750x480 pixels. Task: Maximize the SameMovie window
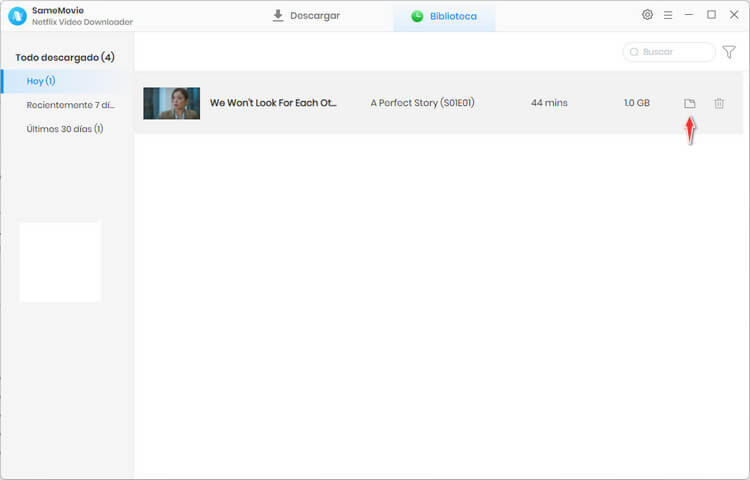point(711,15)
